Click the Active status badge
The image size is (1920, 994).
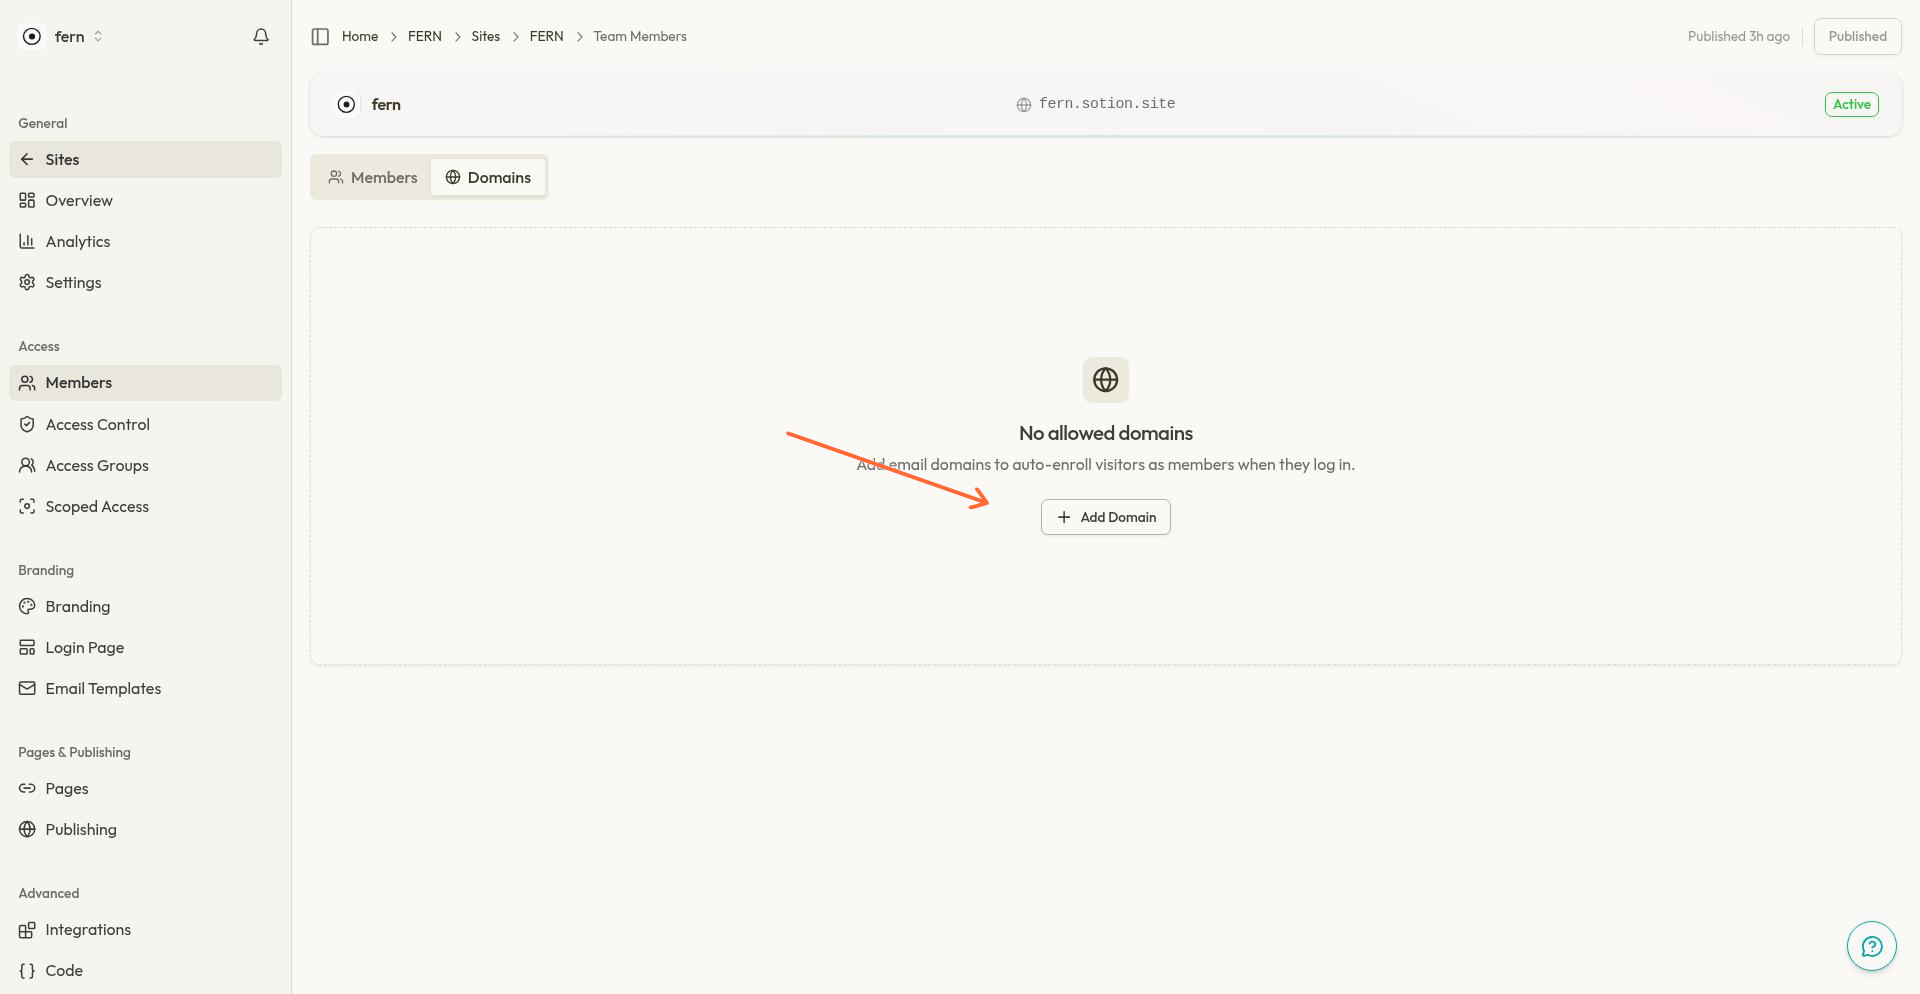pos(1851,104)
